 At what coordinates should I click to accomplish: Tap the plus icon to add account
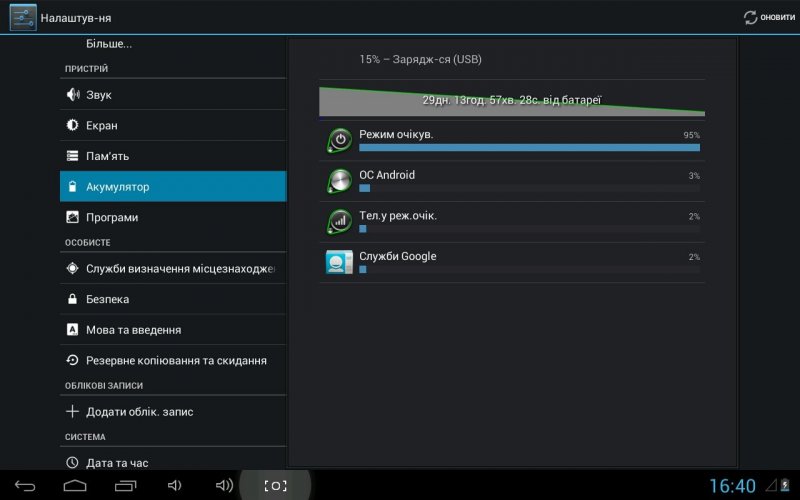tap(72, 411)
